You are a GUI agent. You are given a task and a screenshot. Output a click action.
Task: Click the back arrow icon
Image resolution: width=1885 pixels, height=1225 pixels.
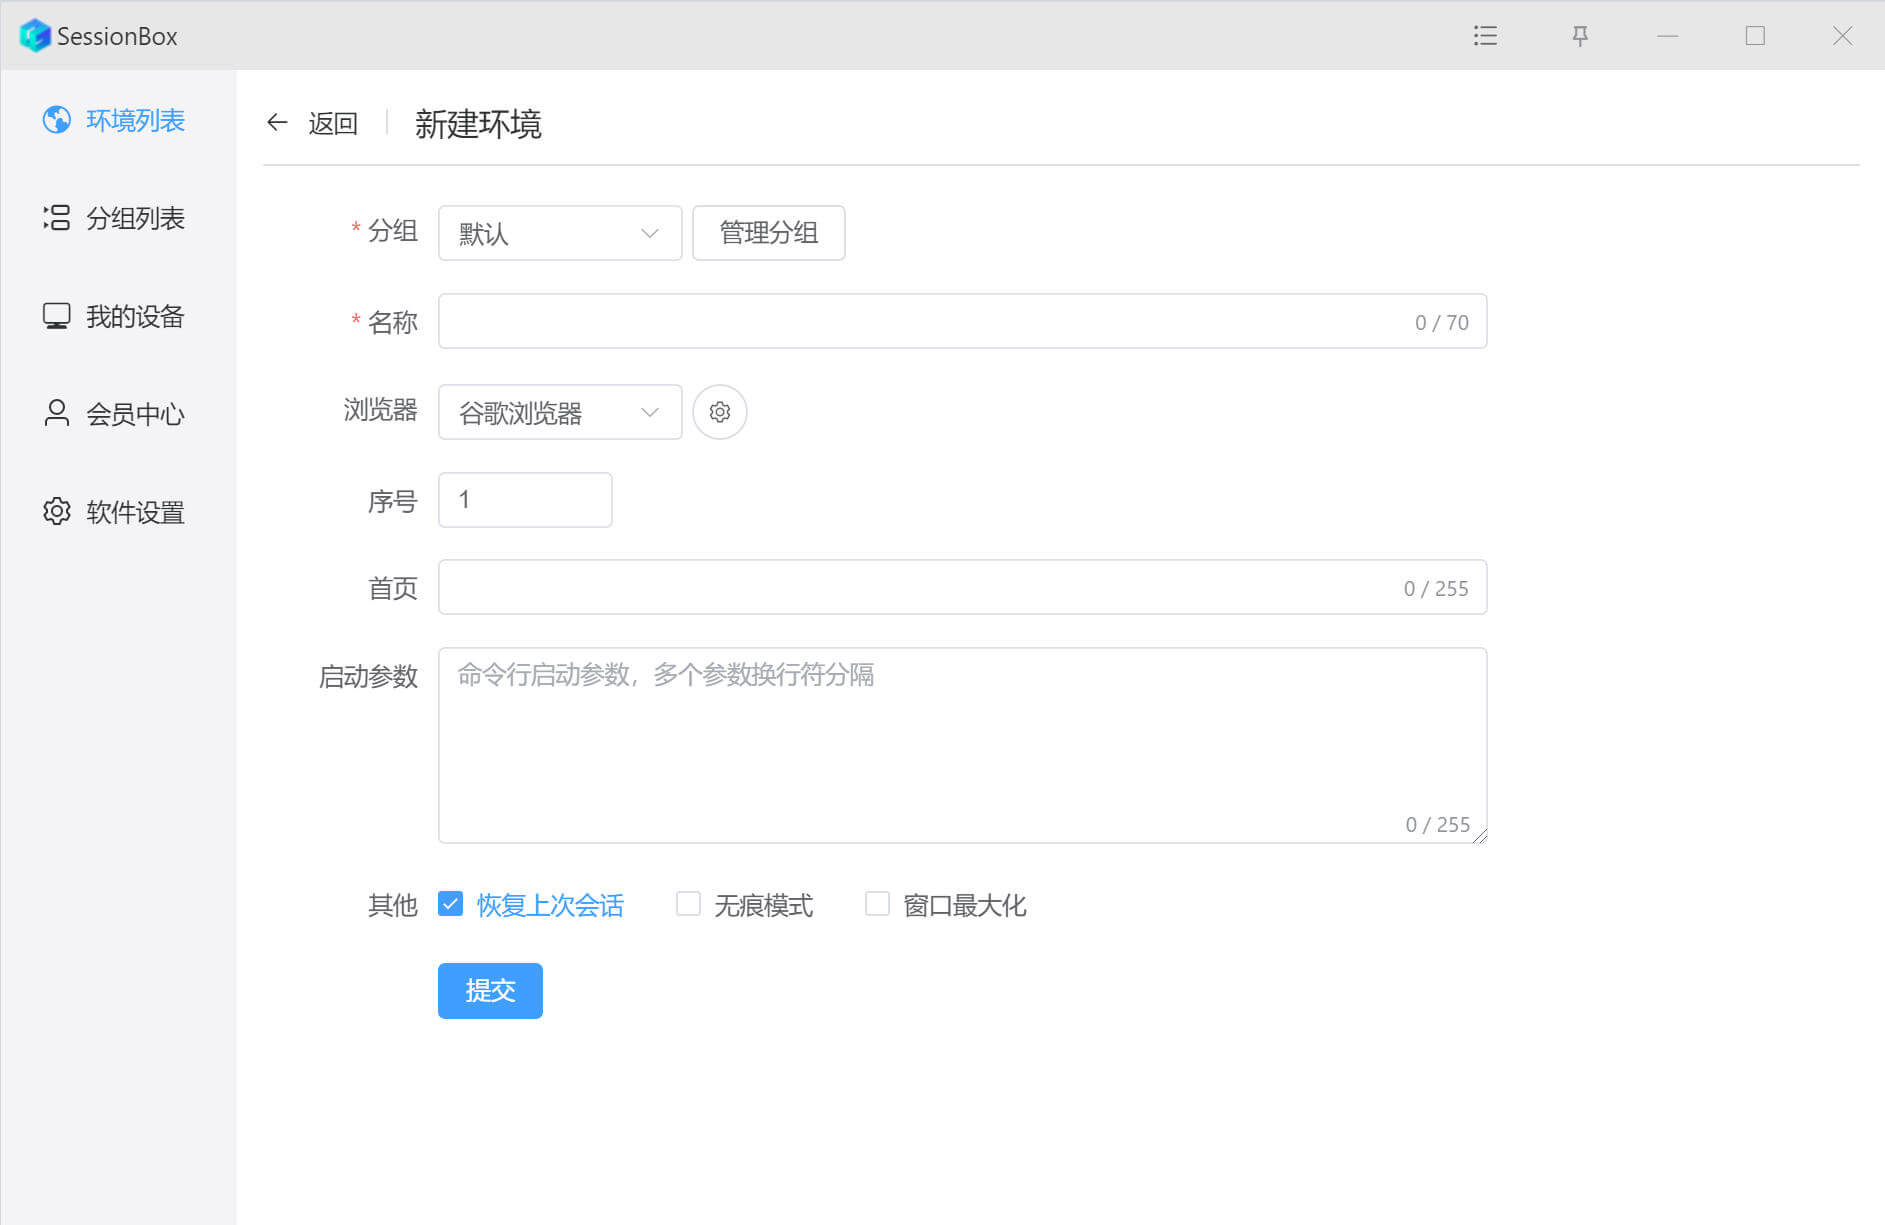pos(277,123)
